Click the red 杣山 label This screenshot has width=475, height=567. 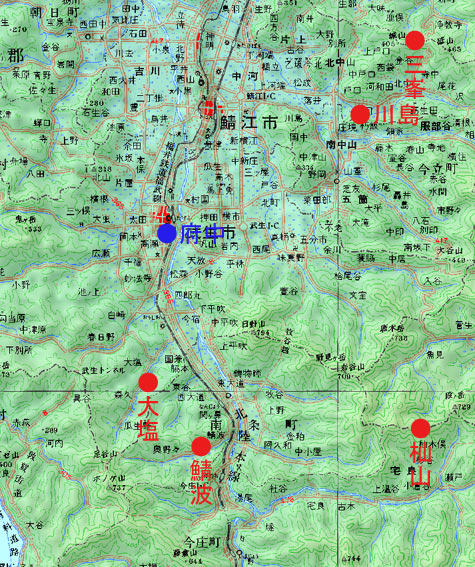[x=420, y=465]
